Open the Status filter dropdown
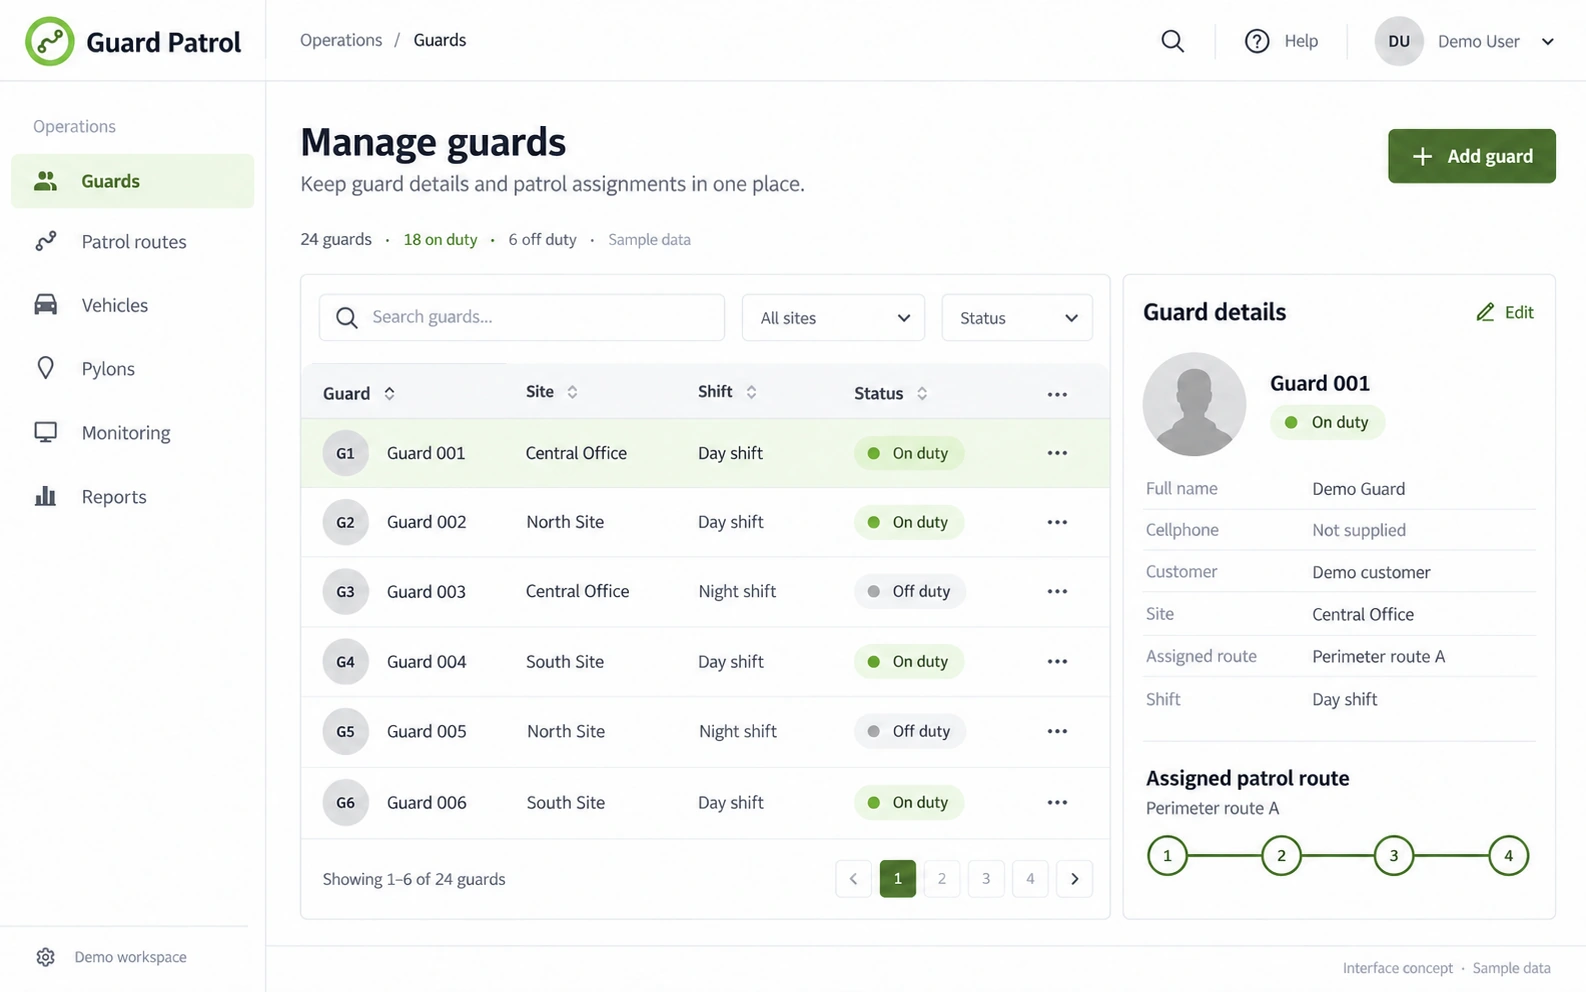 pos(1017,318)
